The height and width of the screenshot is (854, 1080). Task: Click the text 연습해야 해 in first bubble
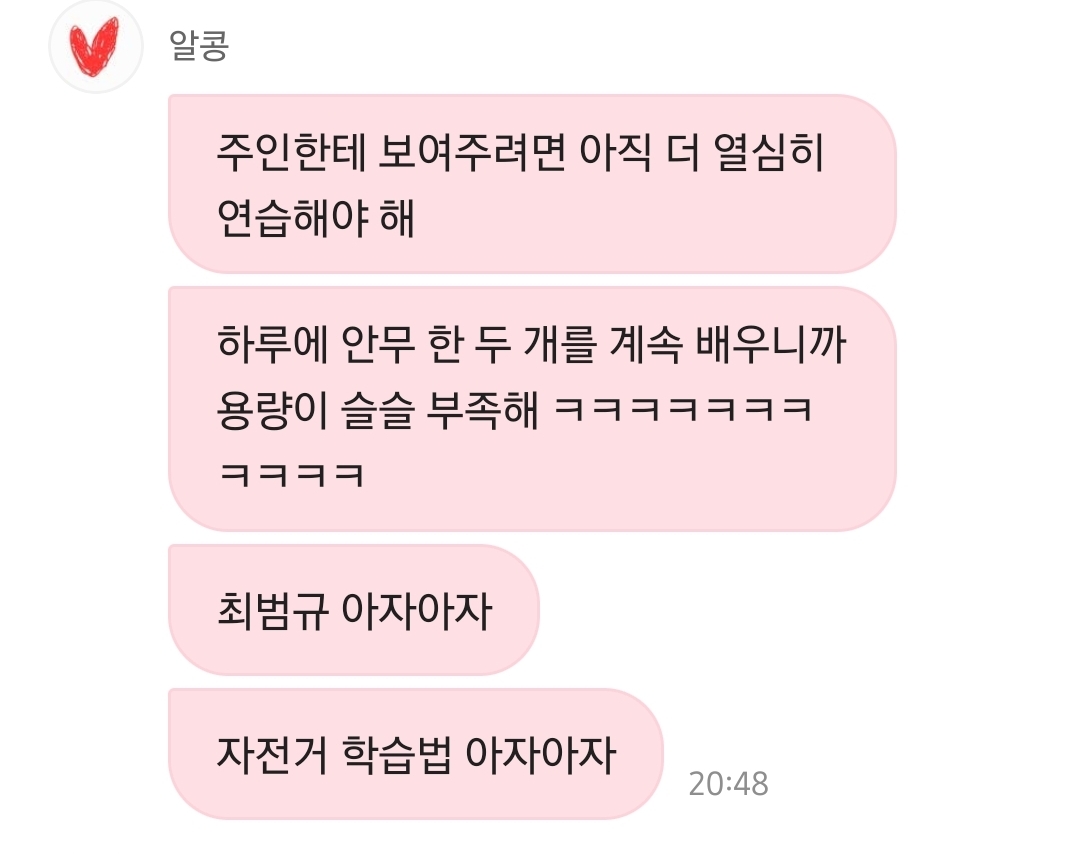tap(316, 218)
